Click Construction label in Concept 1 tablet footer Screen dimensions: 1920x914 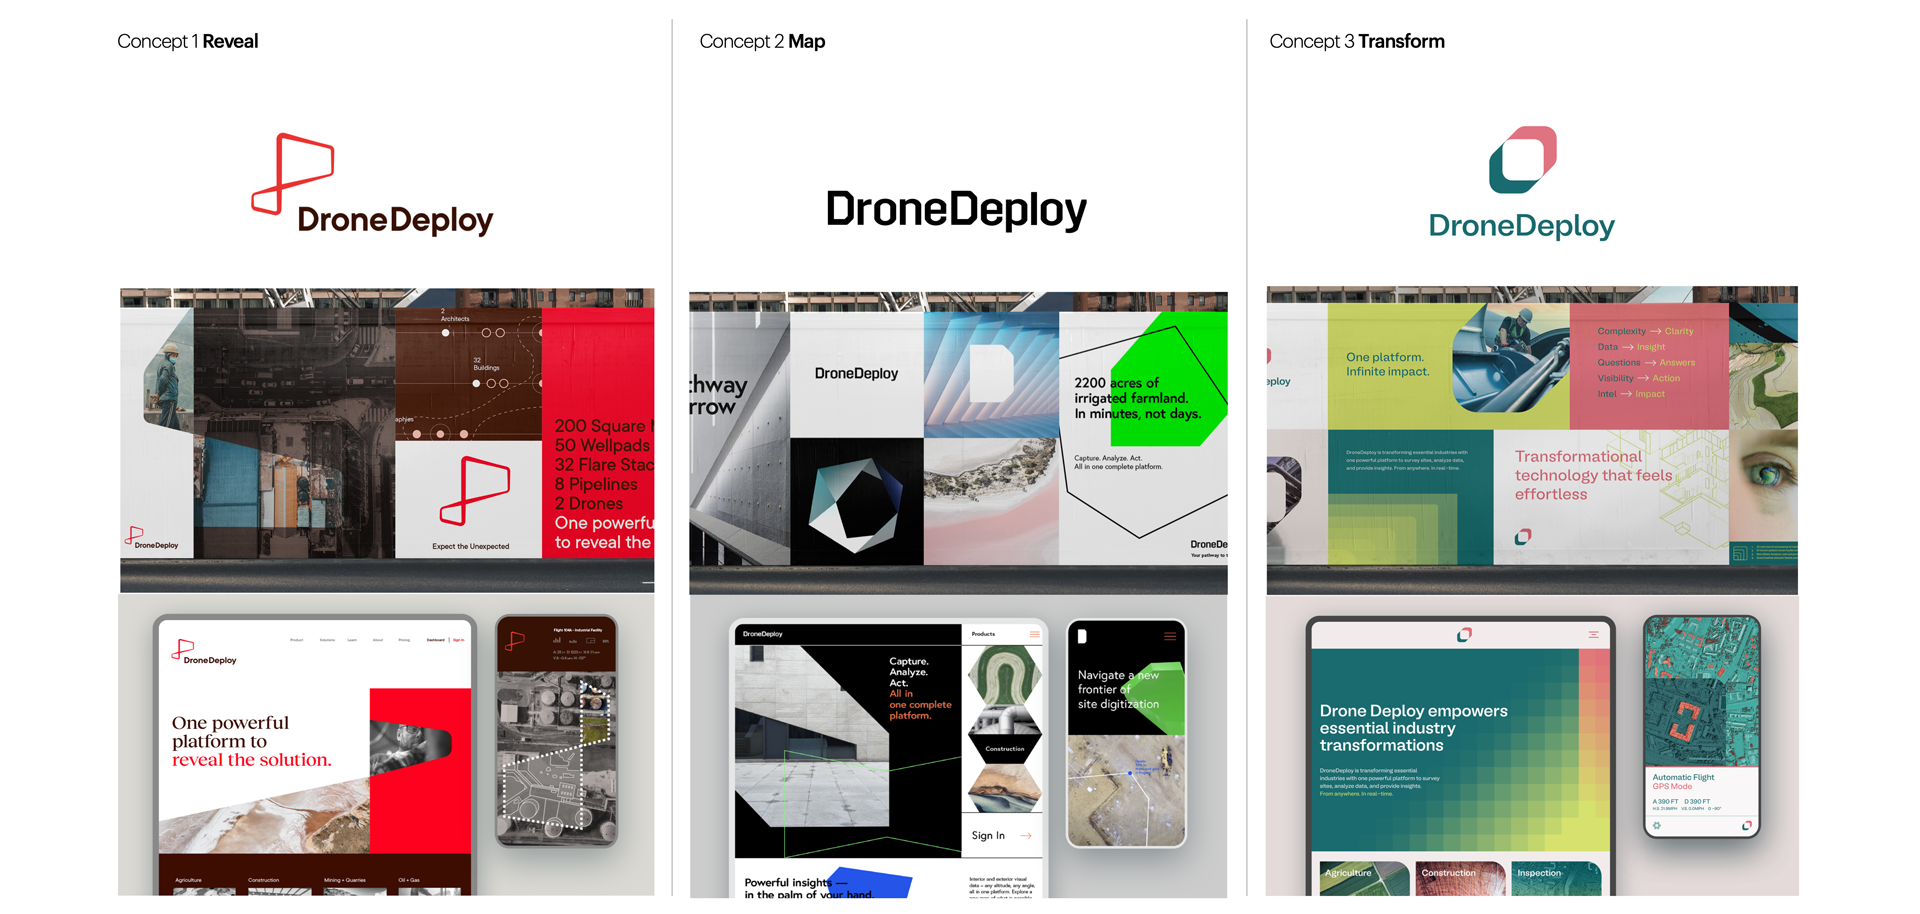(264, 880)
